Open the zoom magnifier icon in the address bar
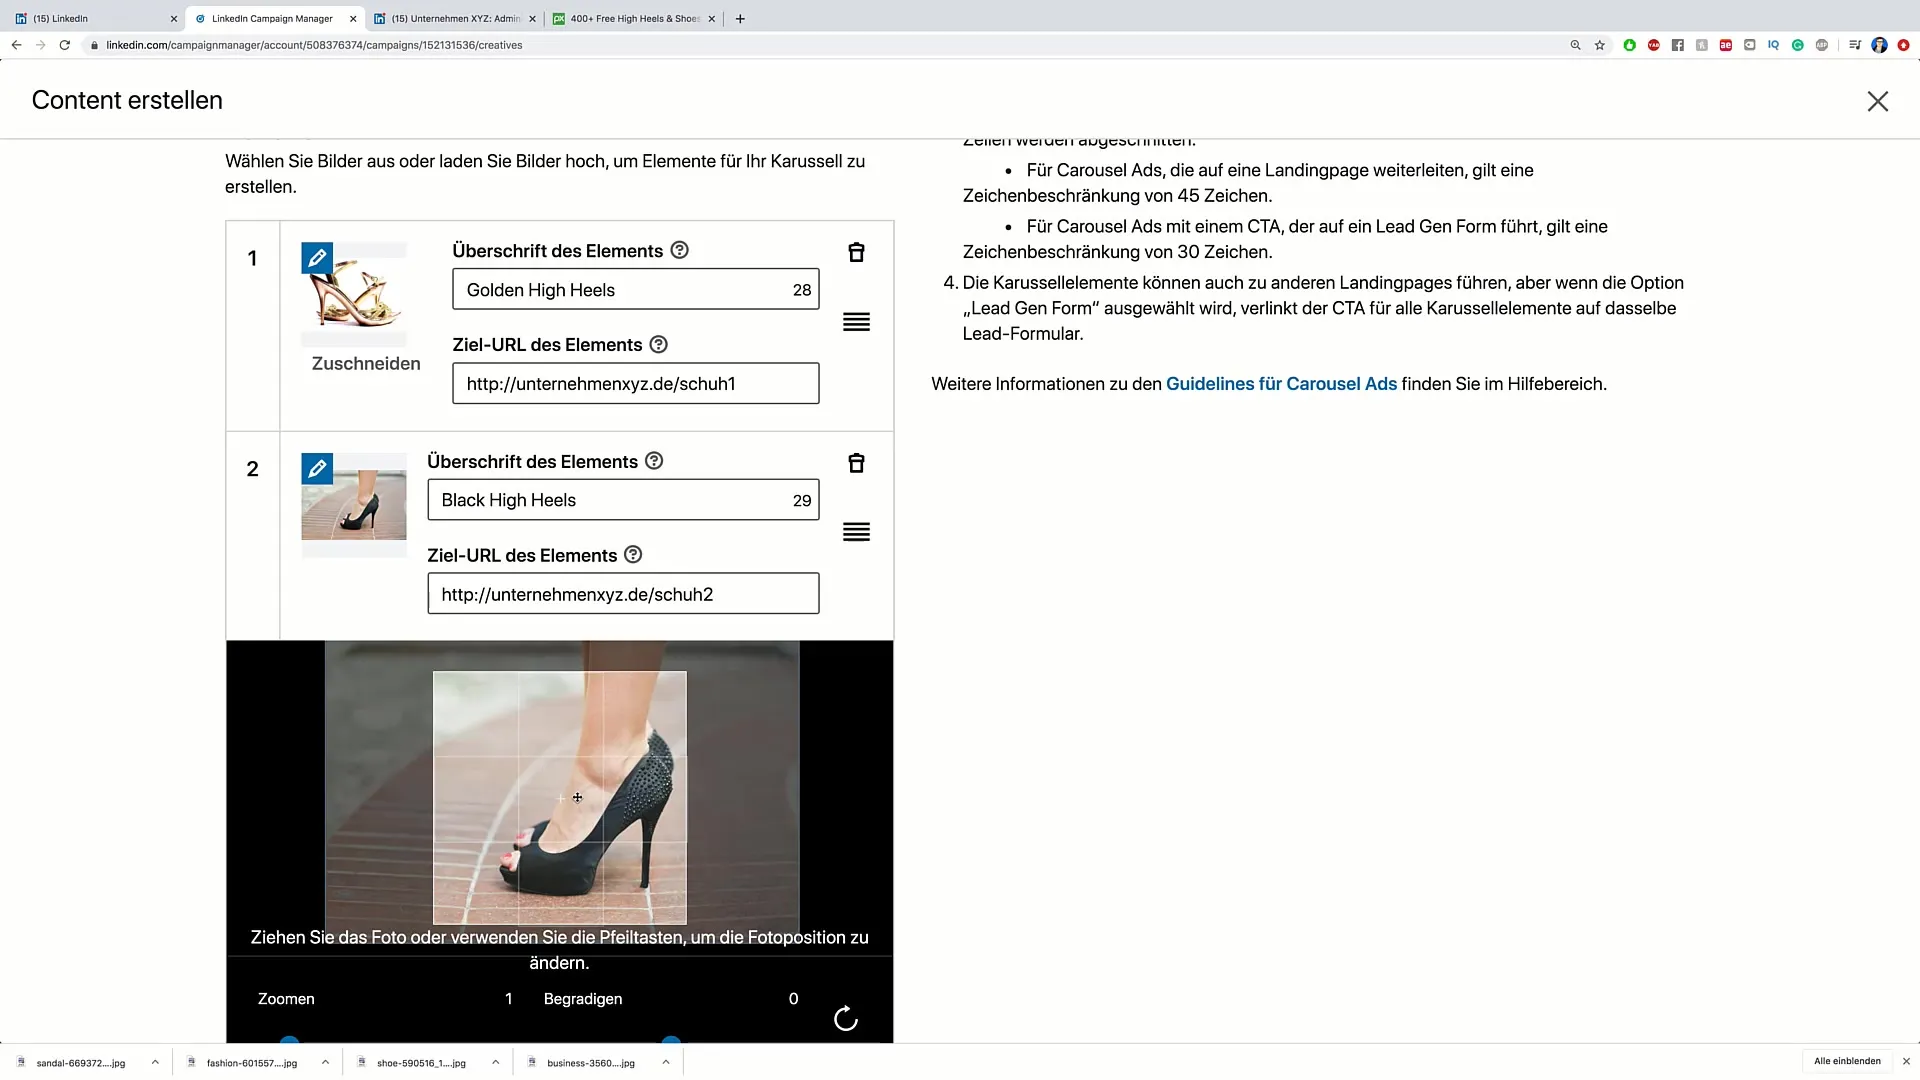The height and width of the screenshot is (1080, 1920). pos(1575,45)
